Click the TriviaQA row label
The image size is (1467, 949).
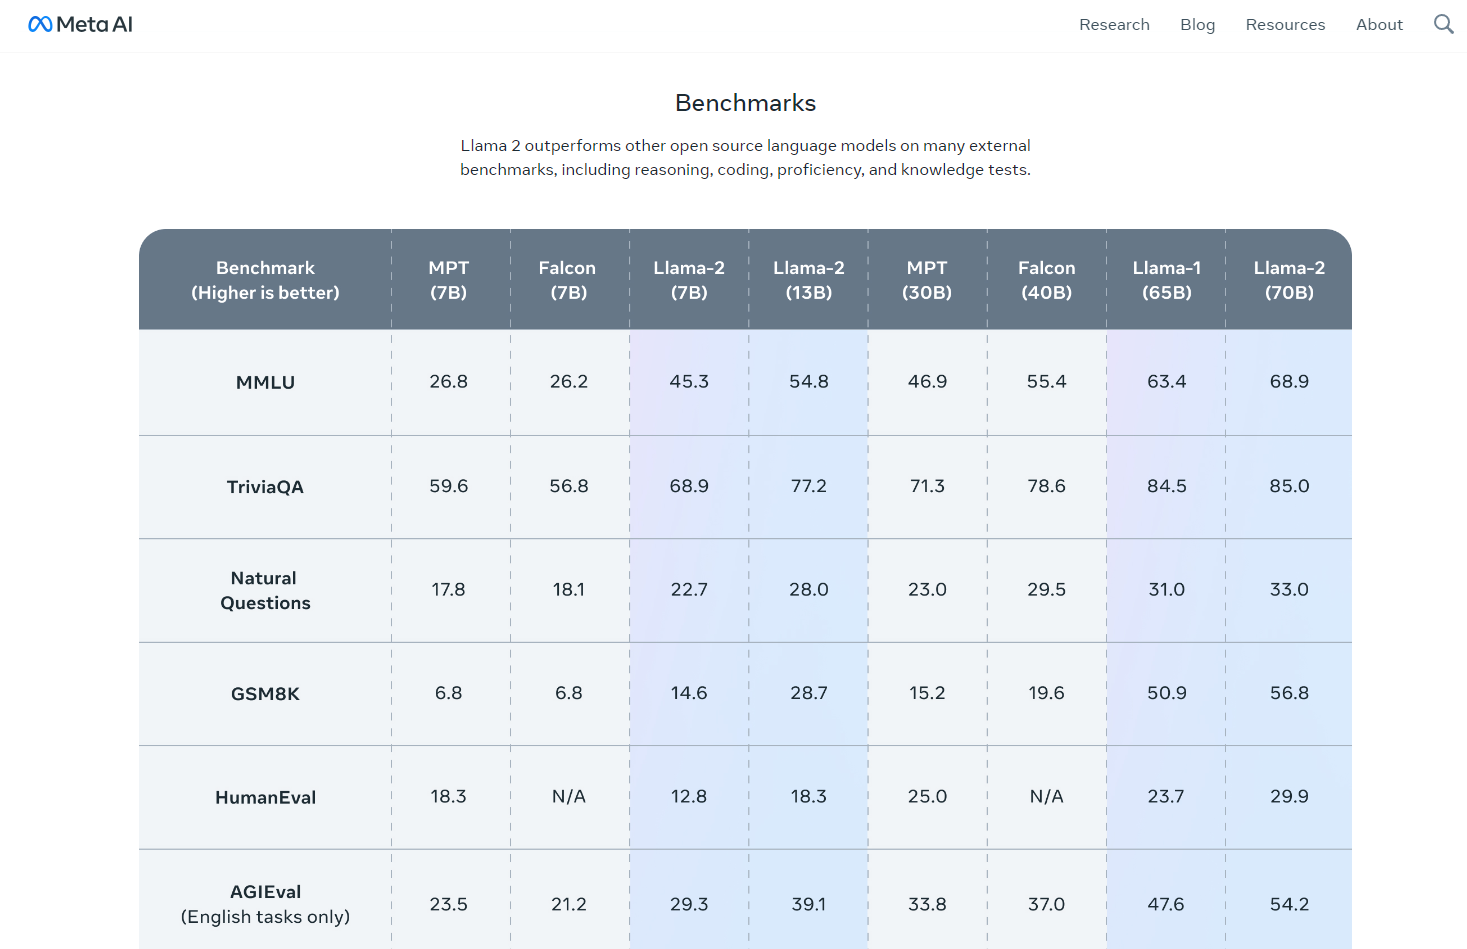265,487
